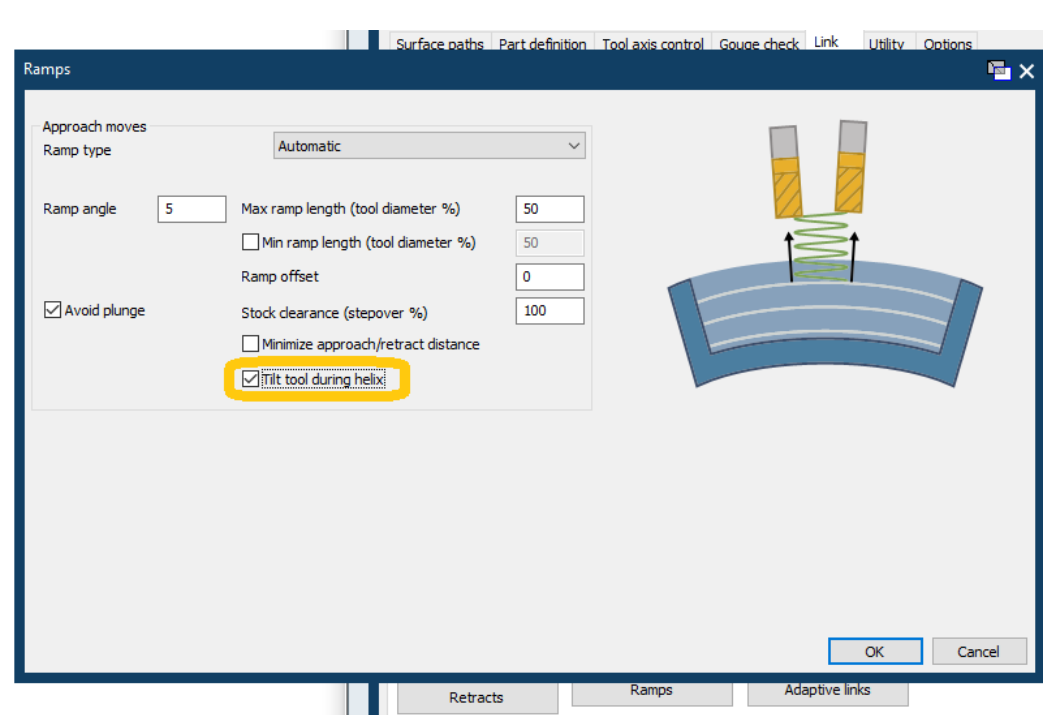Click the 'Approach moves' group label

click(x=94, y=126)
